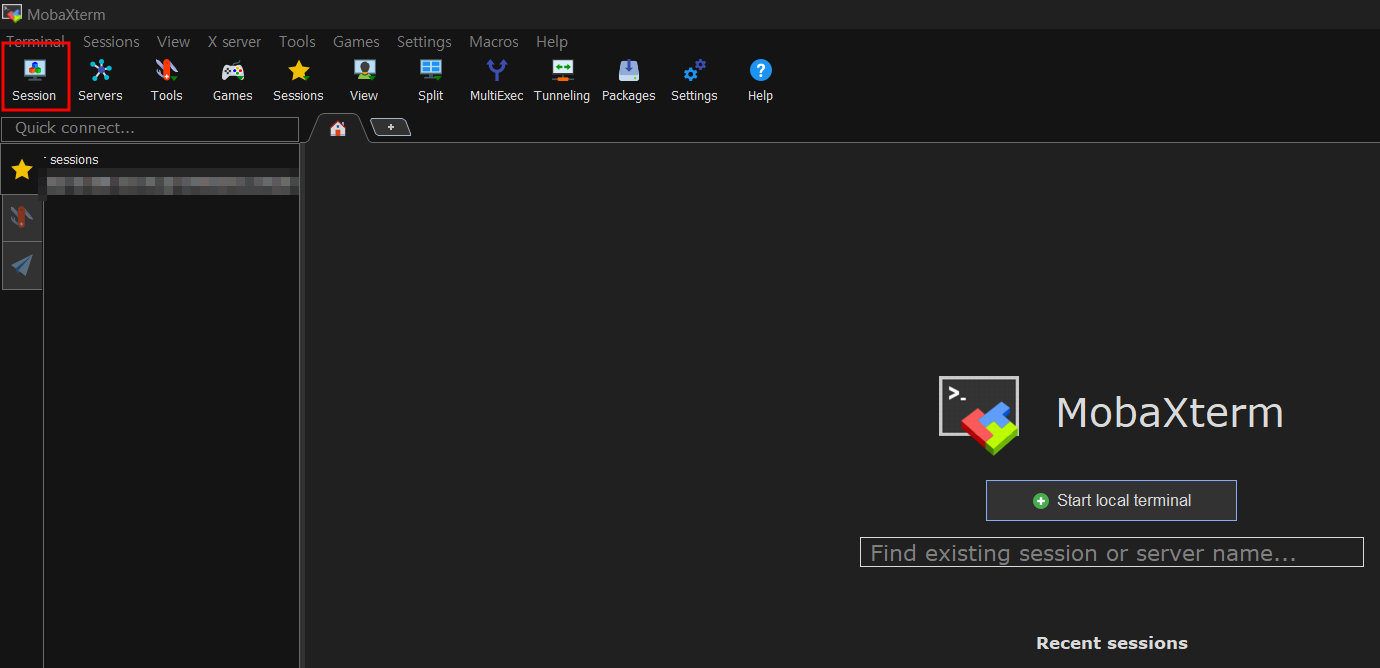Open the Sessions menu in menu bar
Image resolution: width=1380 pixels, height=668 pixels.
click(111, 42)
